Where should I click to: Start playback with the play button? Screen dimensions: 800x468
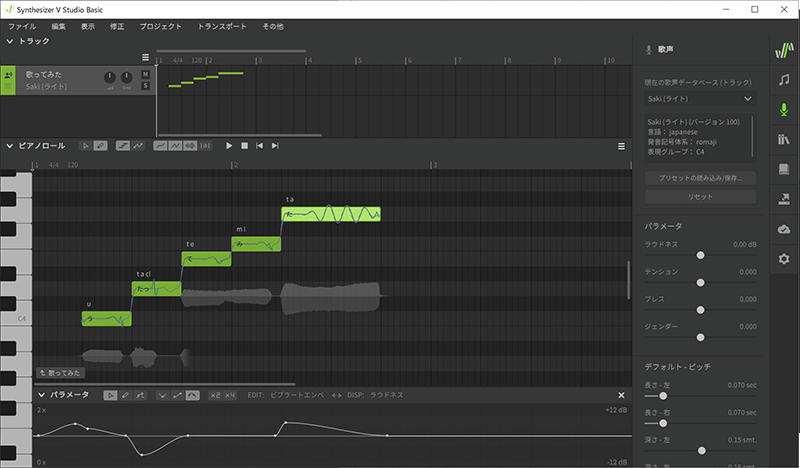click(229, 146)
